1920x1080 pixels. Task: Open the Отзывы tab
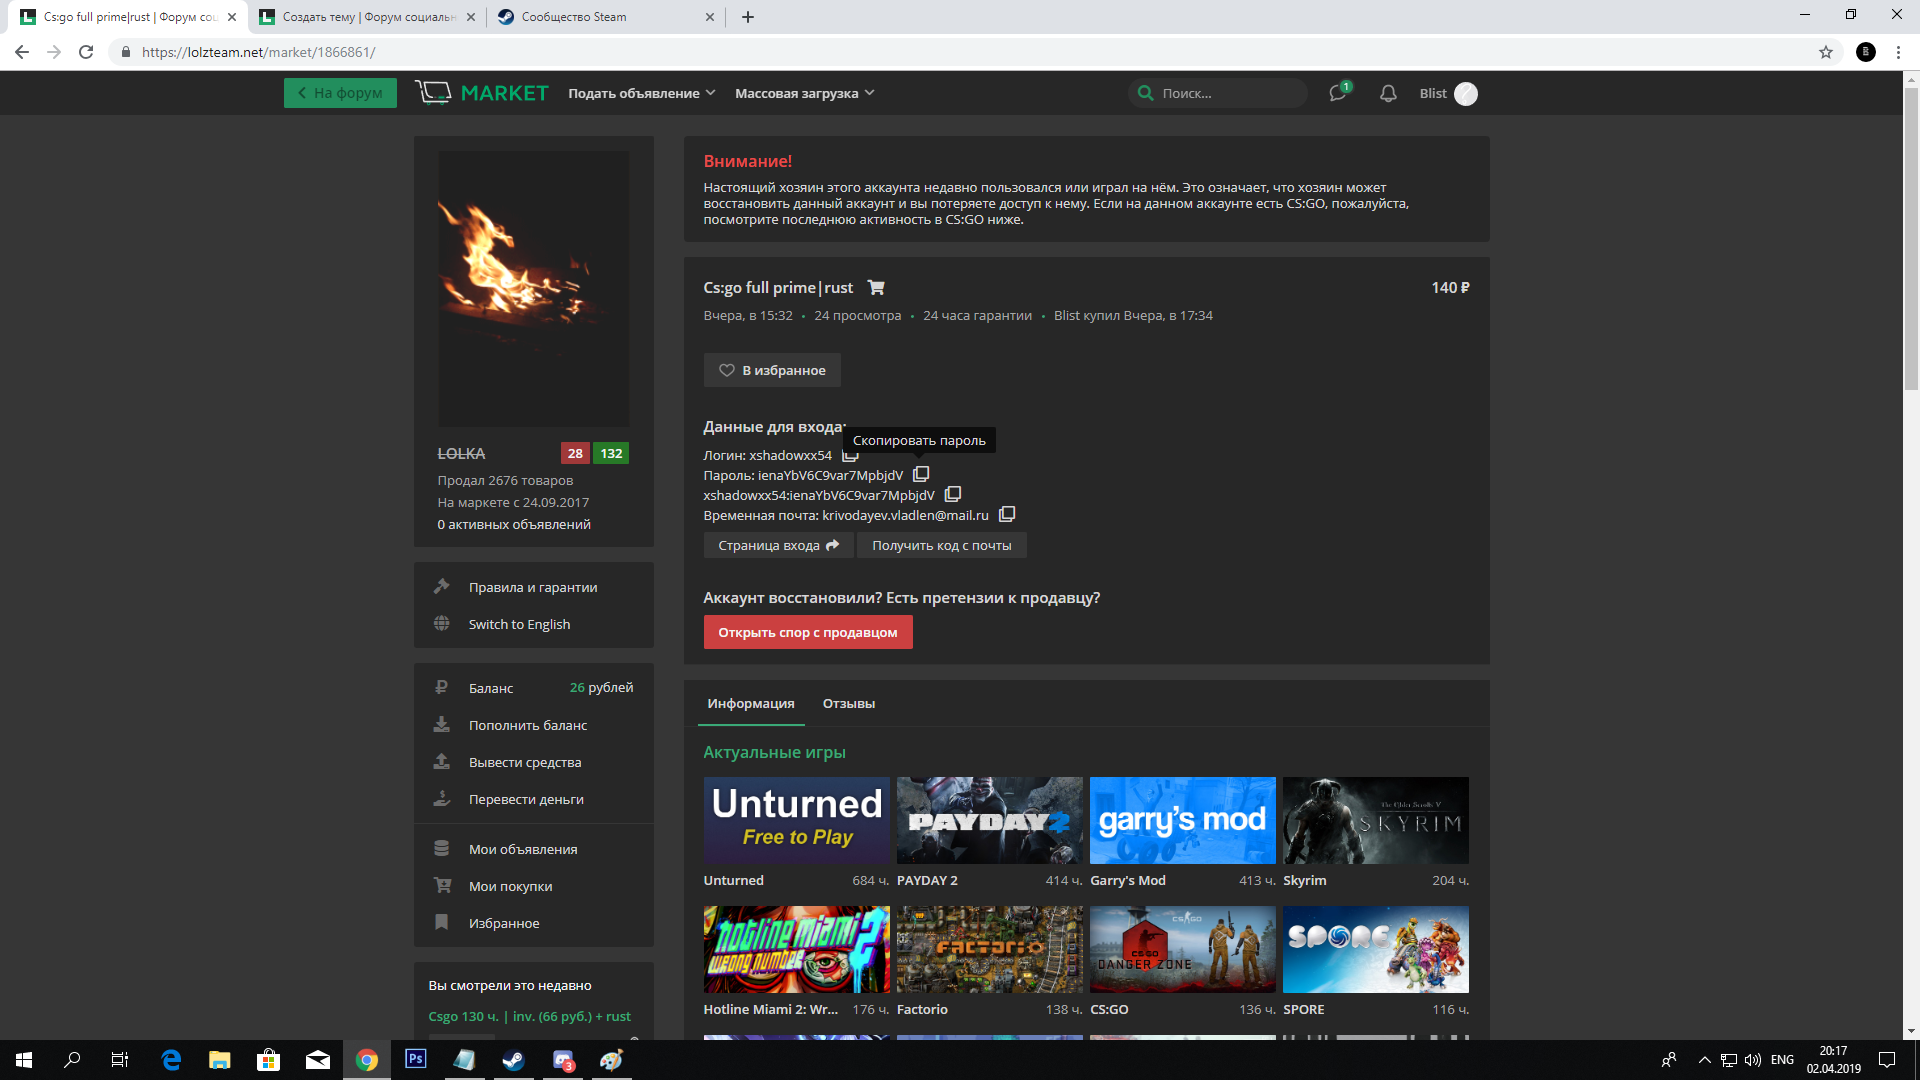[x=849, y=703]
